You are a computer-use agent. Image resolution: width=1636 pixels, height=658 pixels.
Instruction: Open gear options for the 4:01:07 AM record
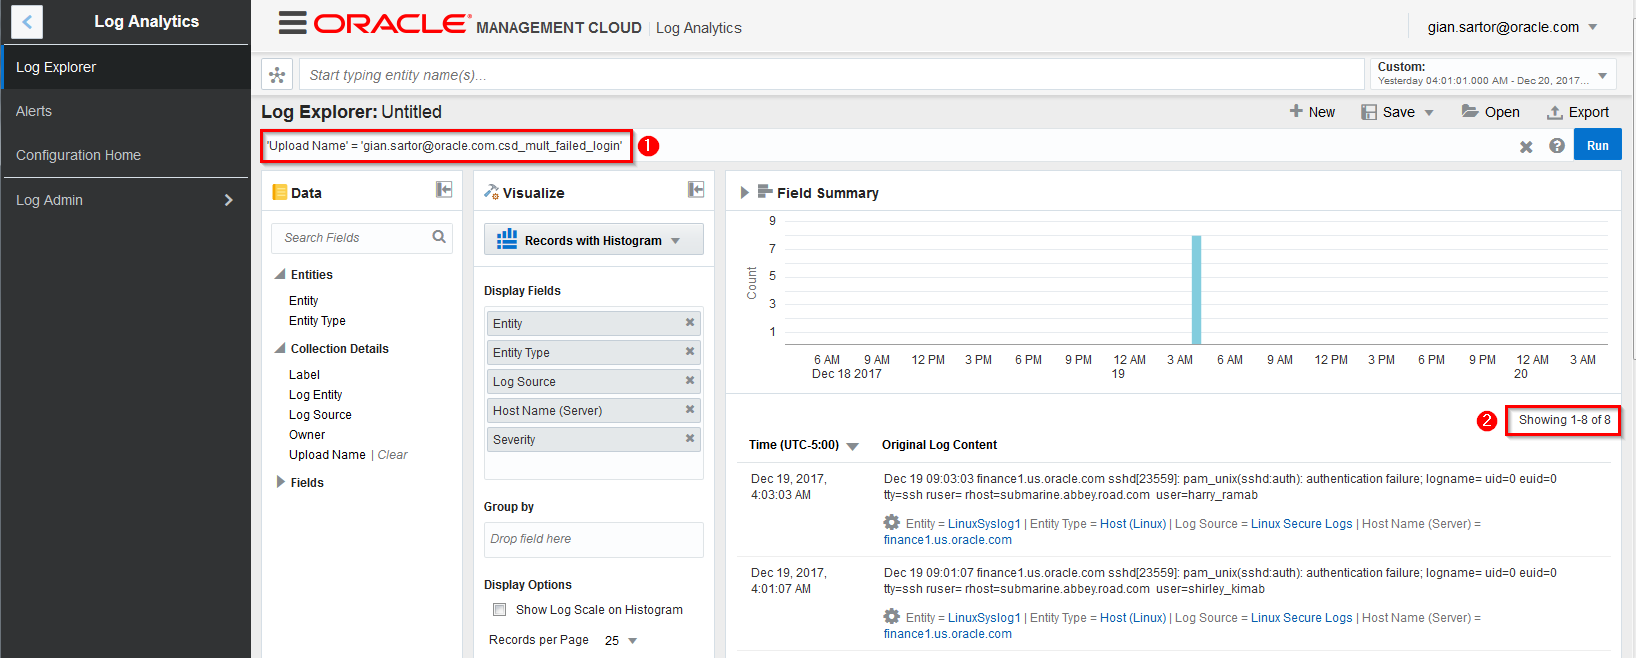[892, 616]
